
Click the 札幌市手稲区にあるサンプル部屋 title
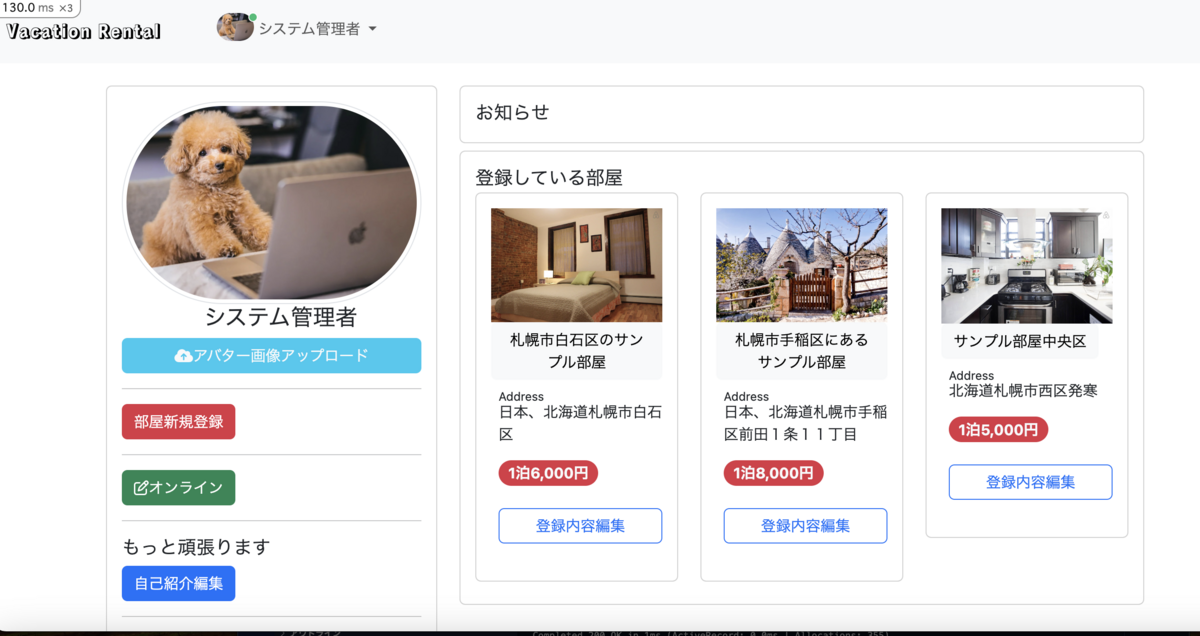click(802, 351)
